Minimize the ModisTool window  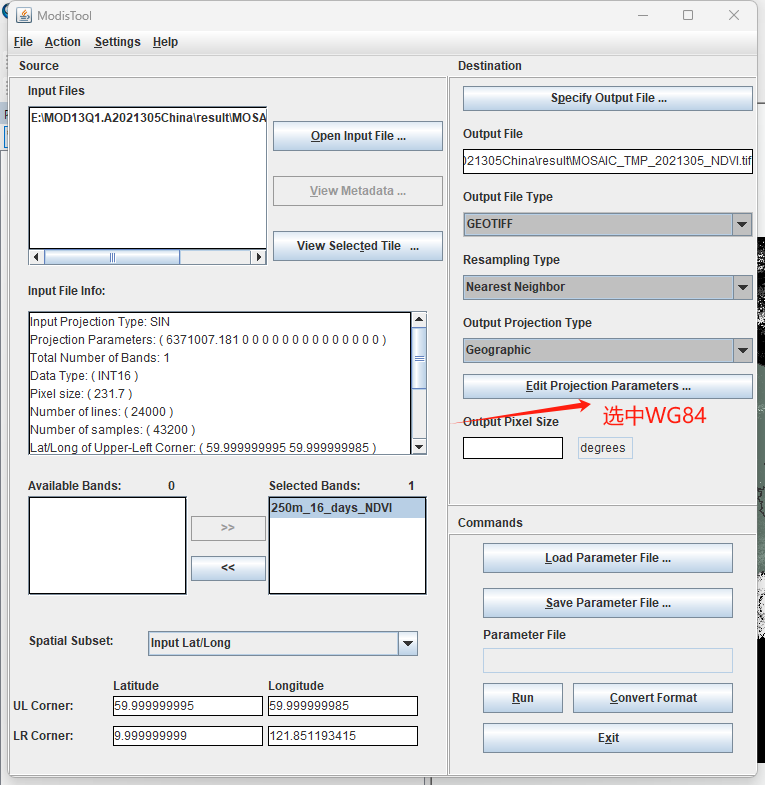[x=643, y=16]
